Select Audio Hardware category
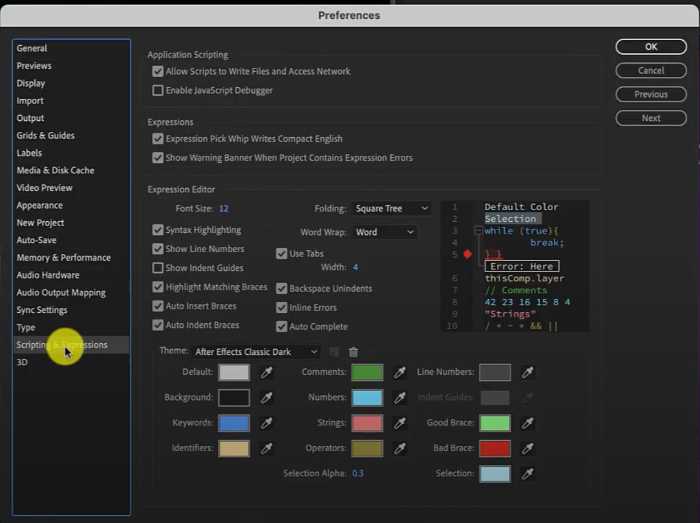 tap(48, 275)
